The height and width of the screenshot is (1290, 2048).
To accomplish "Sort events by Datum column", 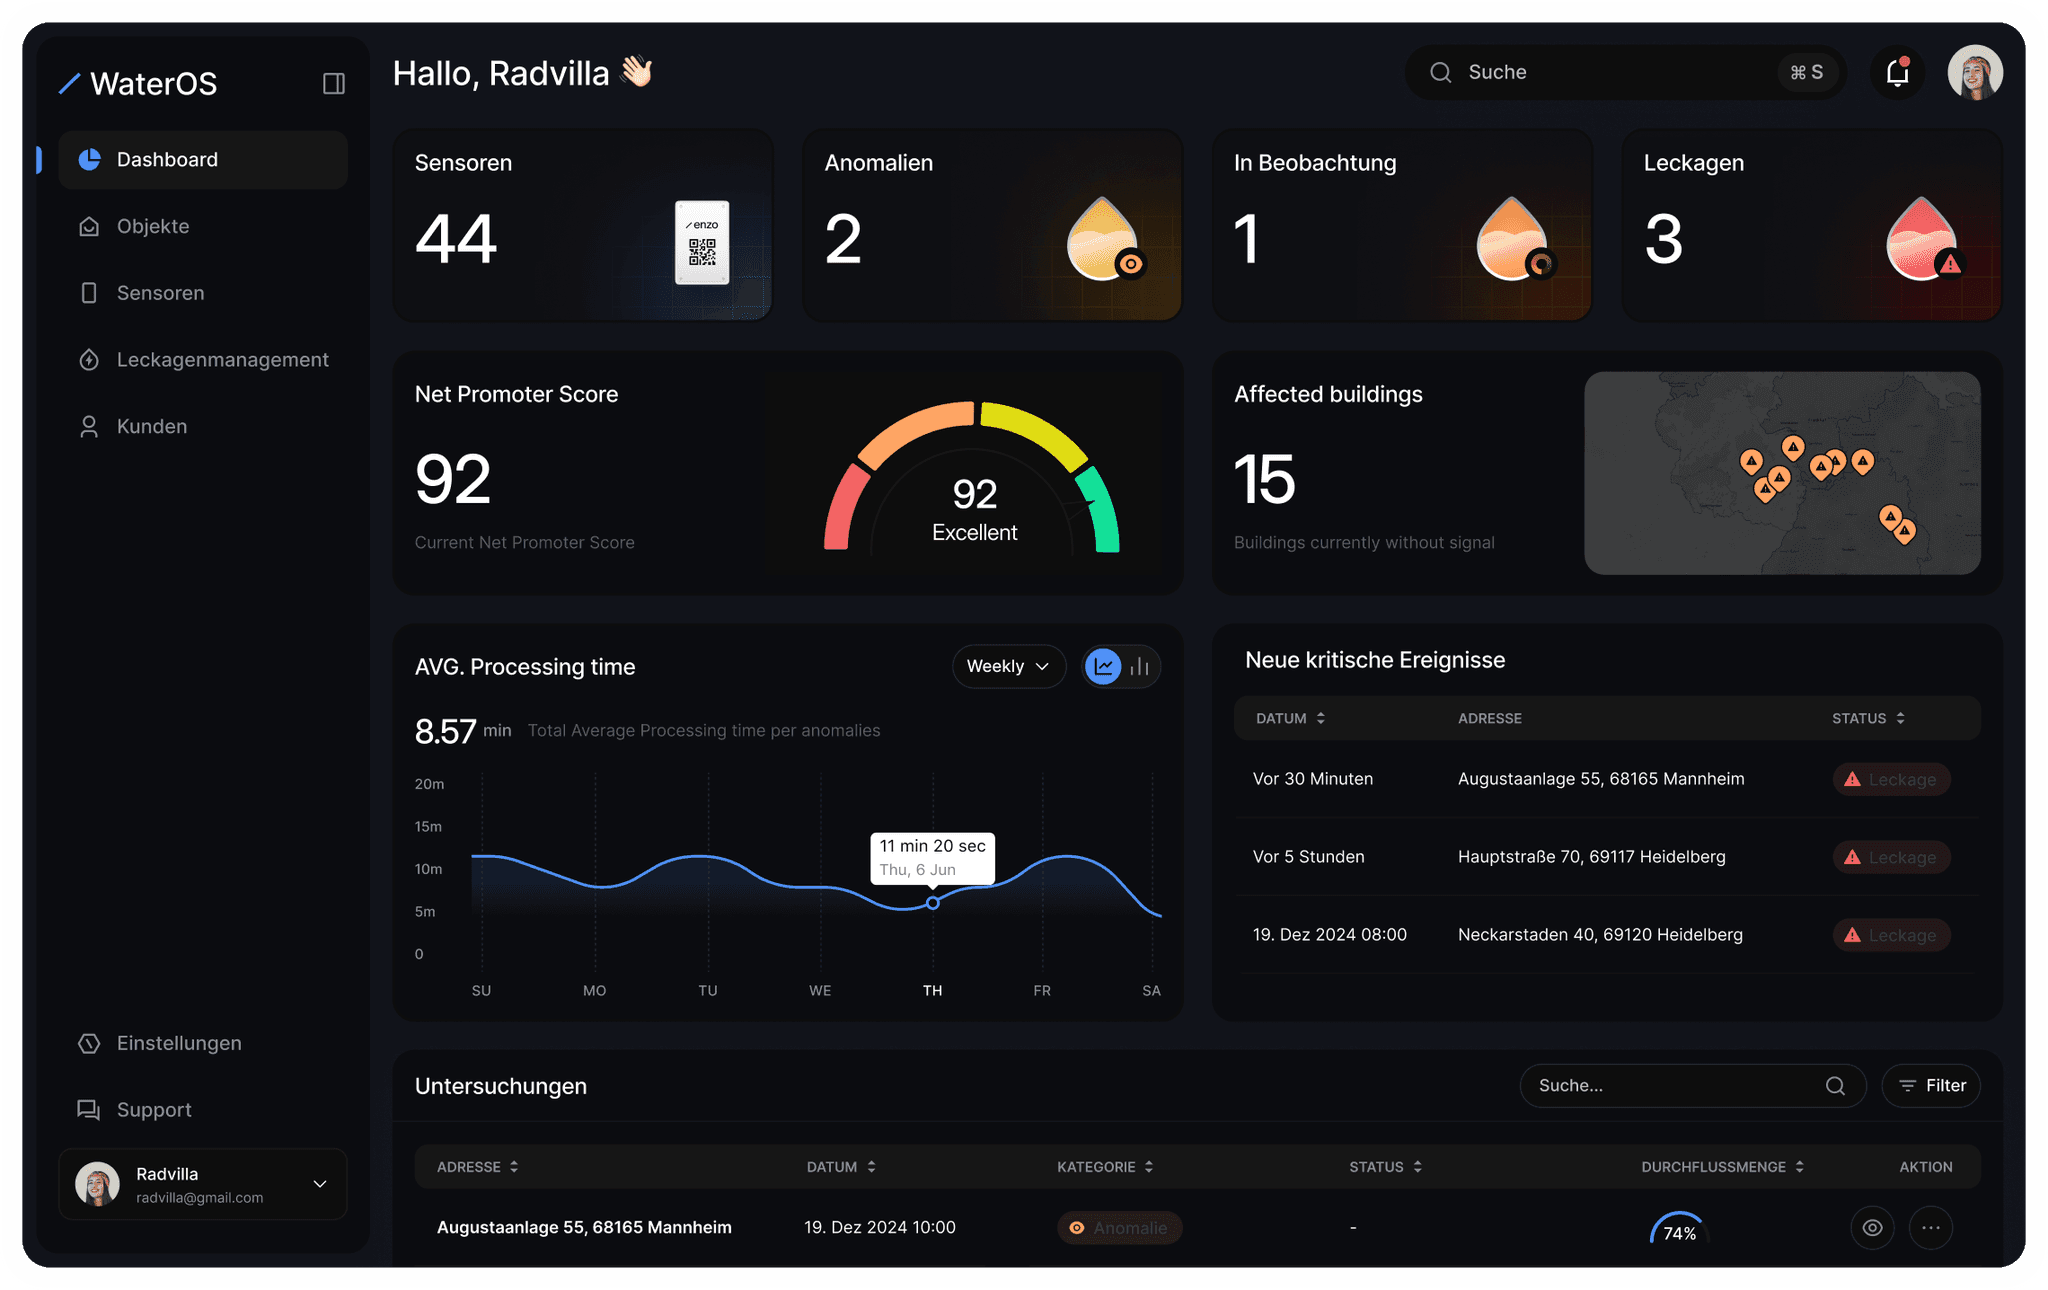I will pos(1290,718).
